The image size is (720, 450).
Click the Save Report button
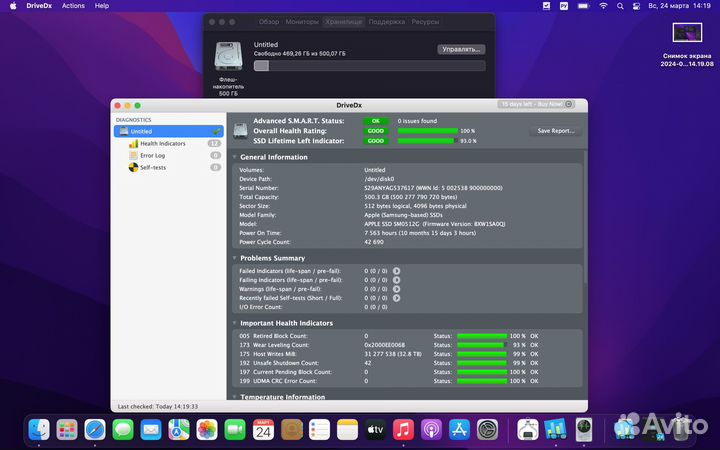point(556,131)
